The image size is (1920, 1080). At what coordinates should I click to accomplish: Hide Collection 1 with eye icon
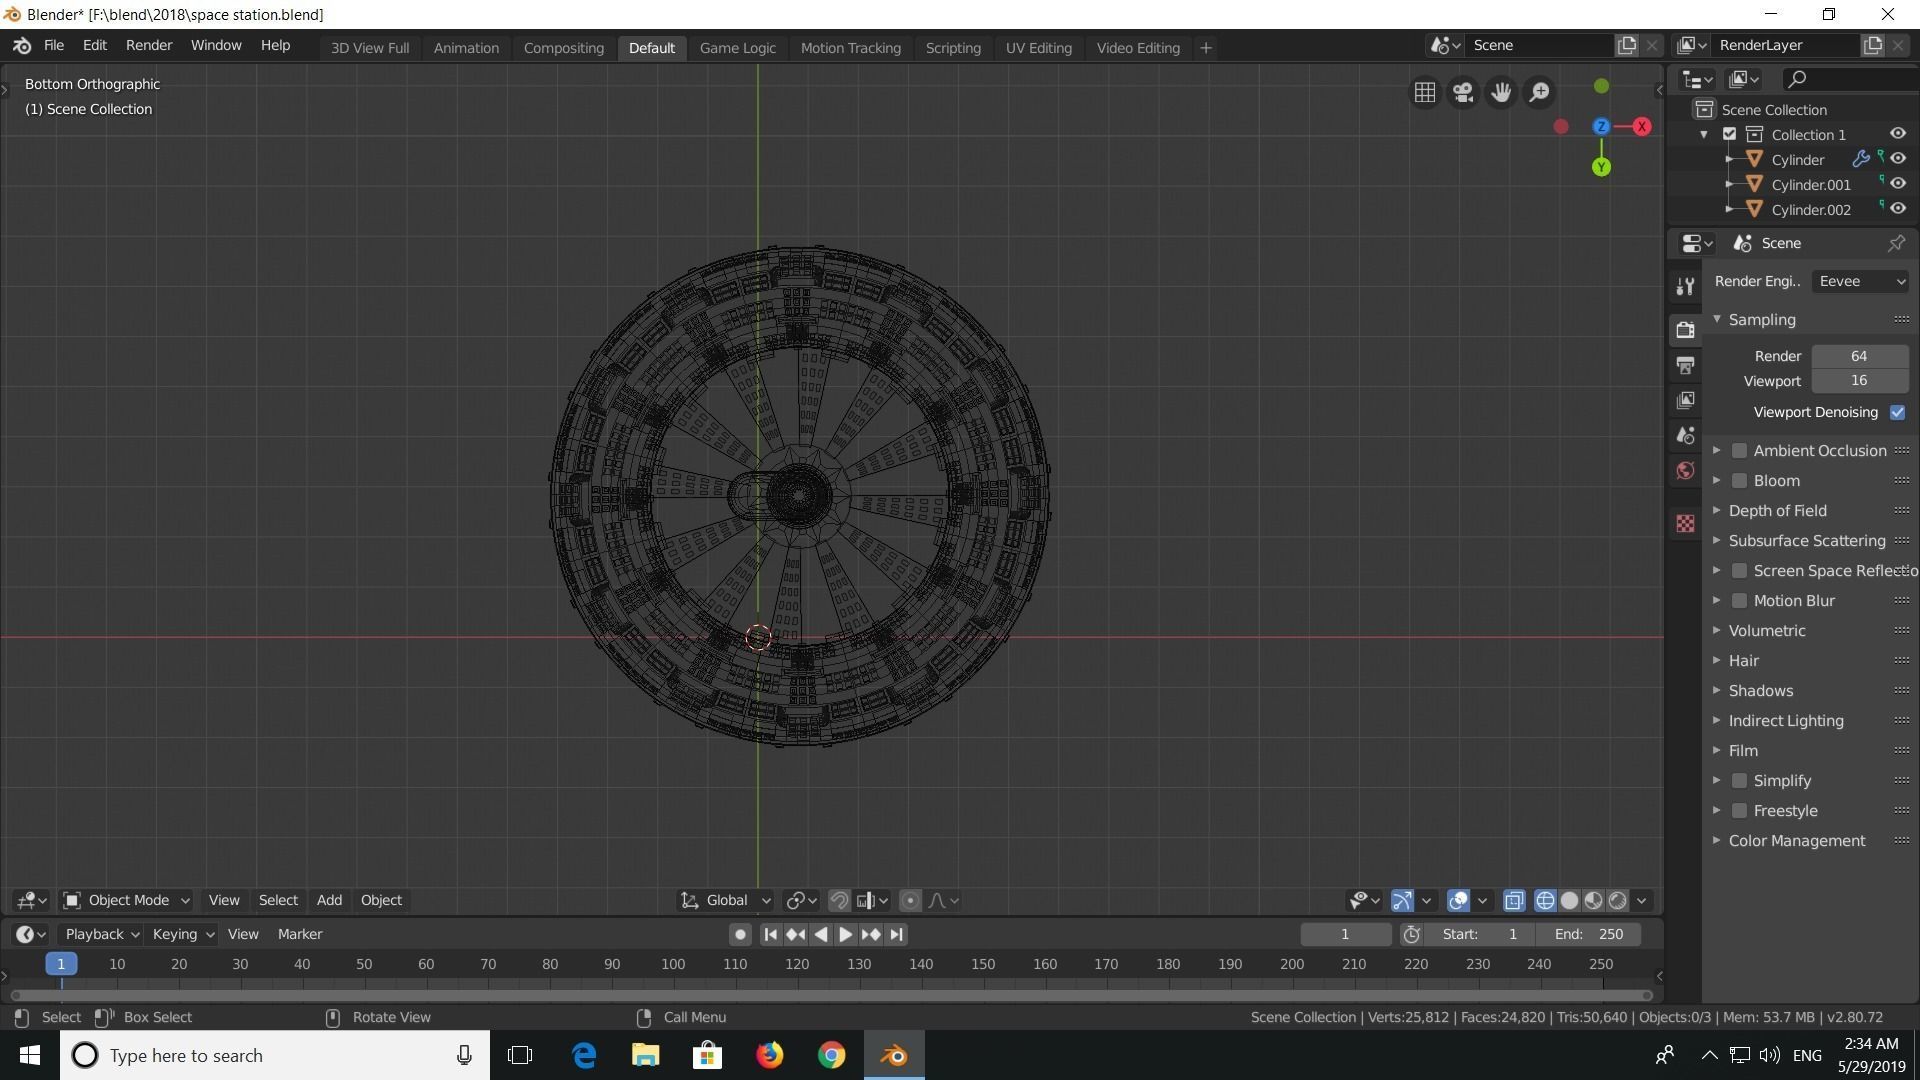click(1897, 134)
